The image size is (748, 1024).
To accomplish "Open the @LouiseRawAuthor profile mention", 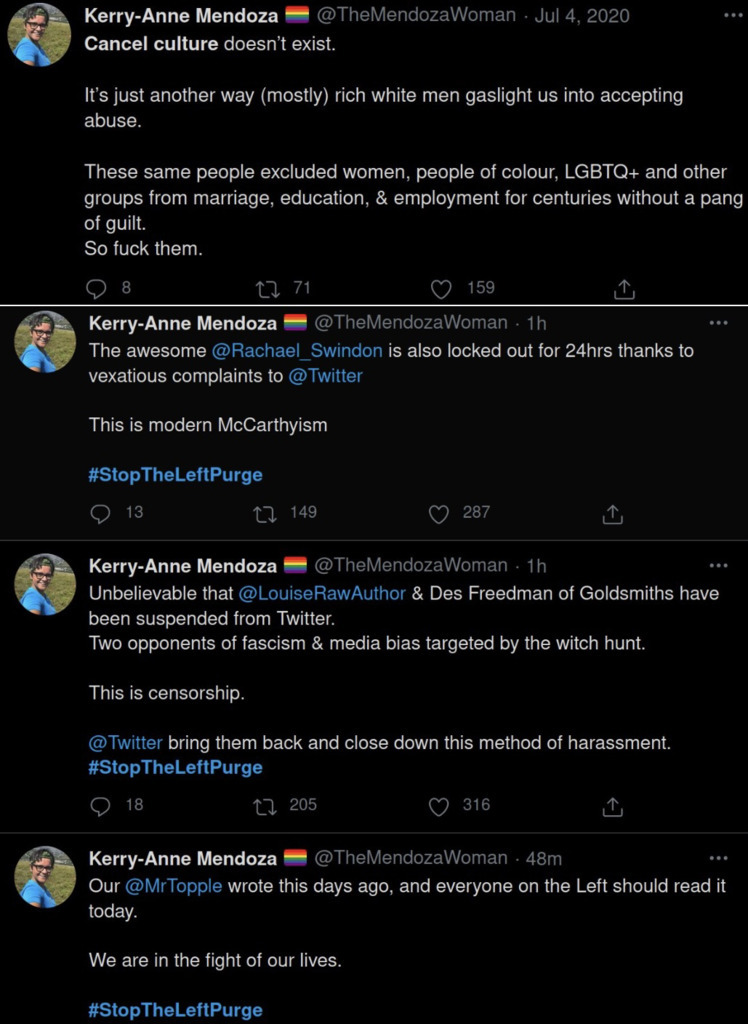I will 322,593.
